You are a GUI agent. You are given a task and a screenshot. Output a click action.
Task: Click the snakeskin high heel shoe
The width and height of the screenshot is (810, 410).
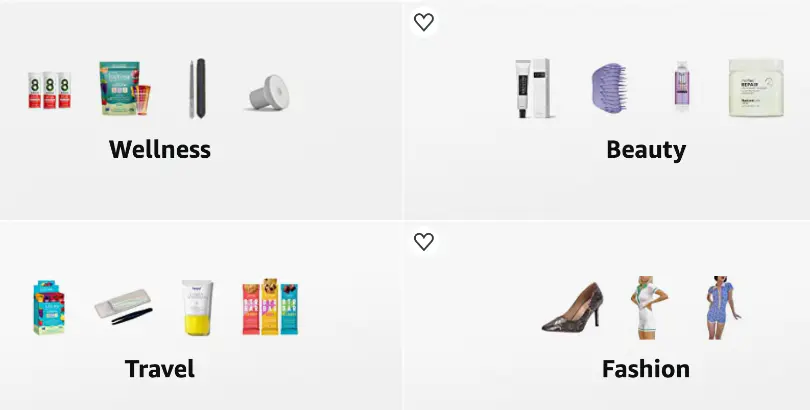coord(573,307)
